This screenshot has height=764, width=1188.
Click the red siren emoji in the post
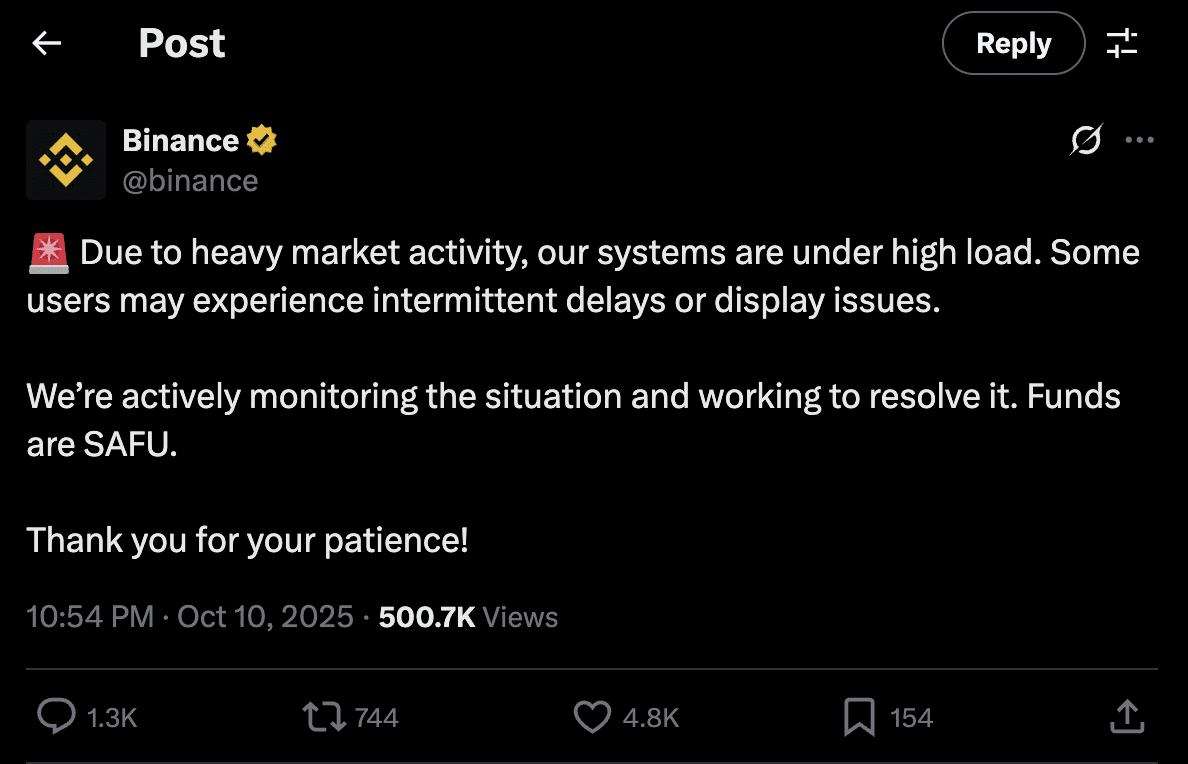coord(48,253)
